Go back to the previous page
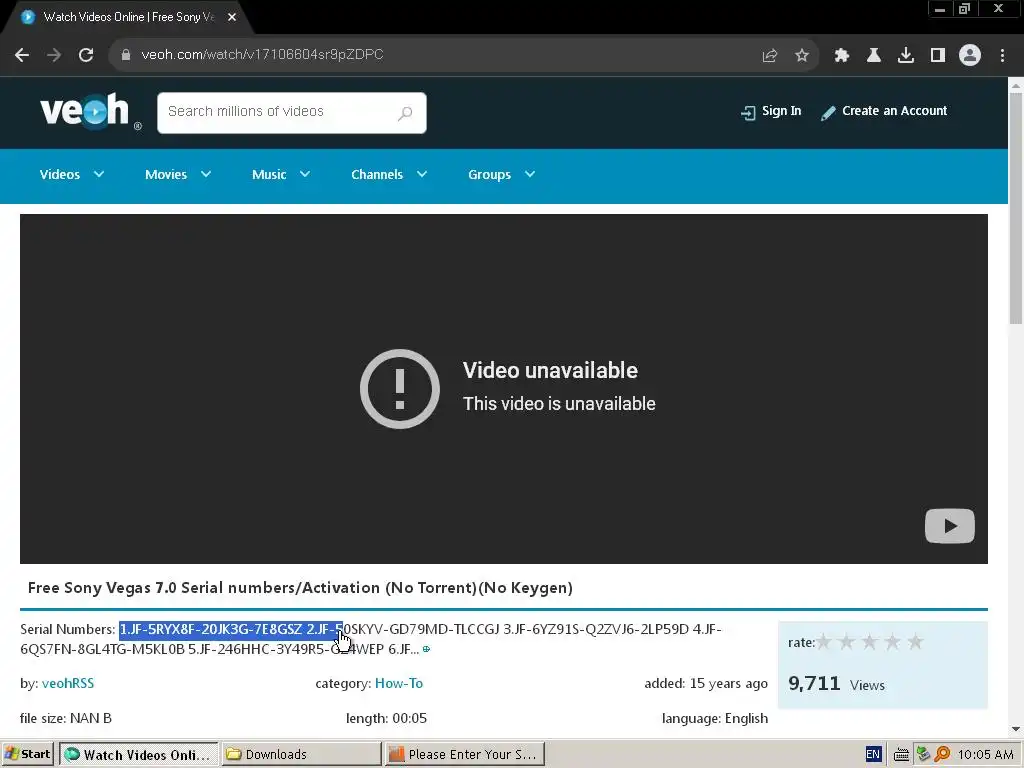Image resolution: width=1024 pixels, height=768 pixels. coord(22,55)
